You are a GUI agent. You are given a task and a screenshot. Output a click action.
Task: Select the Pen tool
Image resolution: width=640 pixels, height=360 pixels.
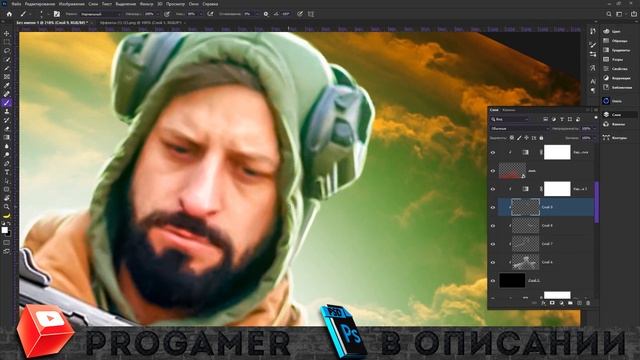point(7,164)
